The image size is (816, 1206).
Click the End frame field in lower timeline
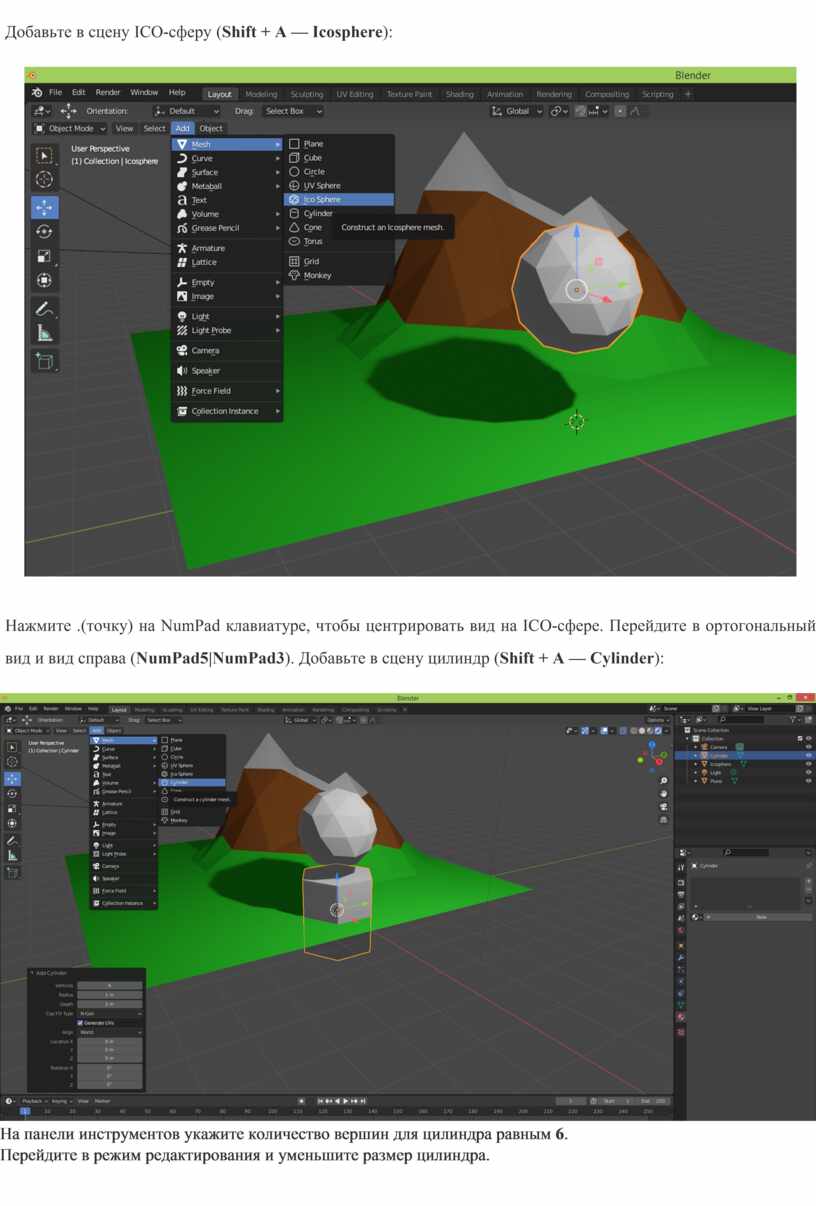pyautogui.click(x=654, y=1101)
